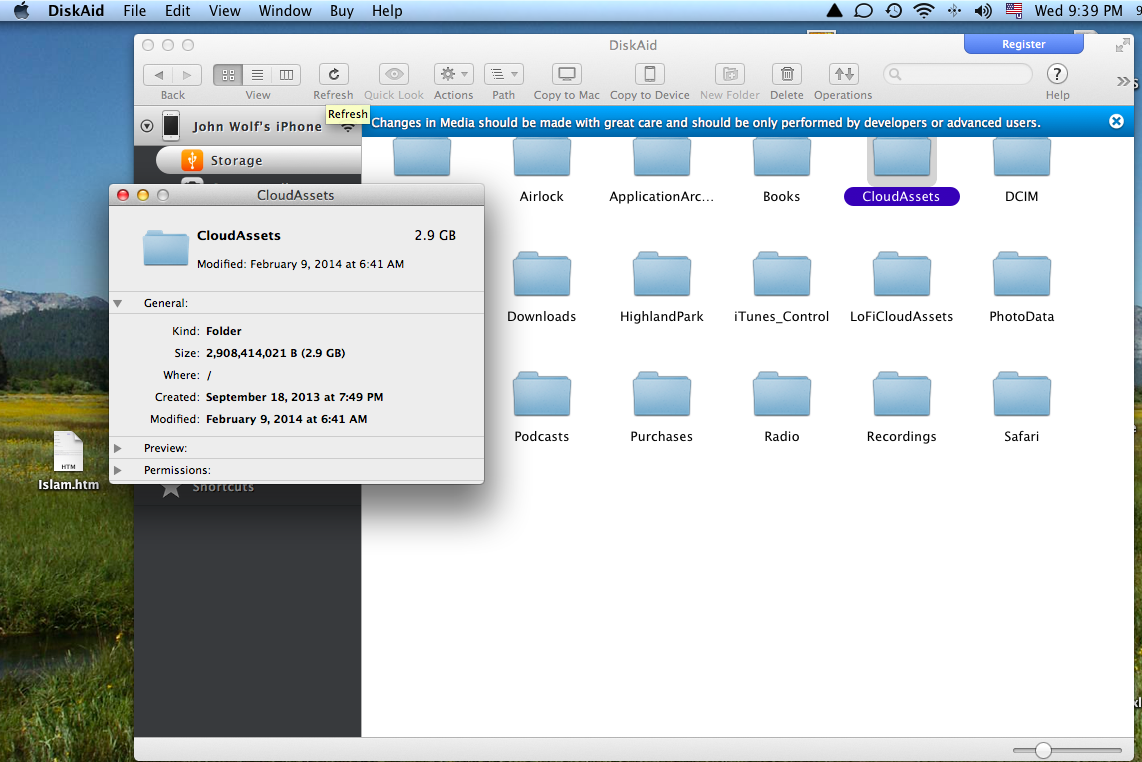1142x762 pixels.
Task: Switch to list view
Action: (257, 74)
